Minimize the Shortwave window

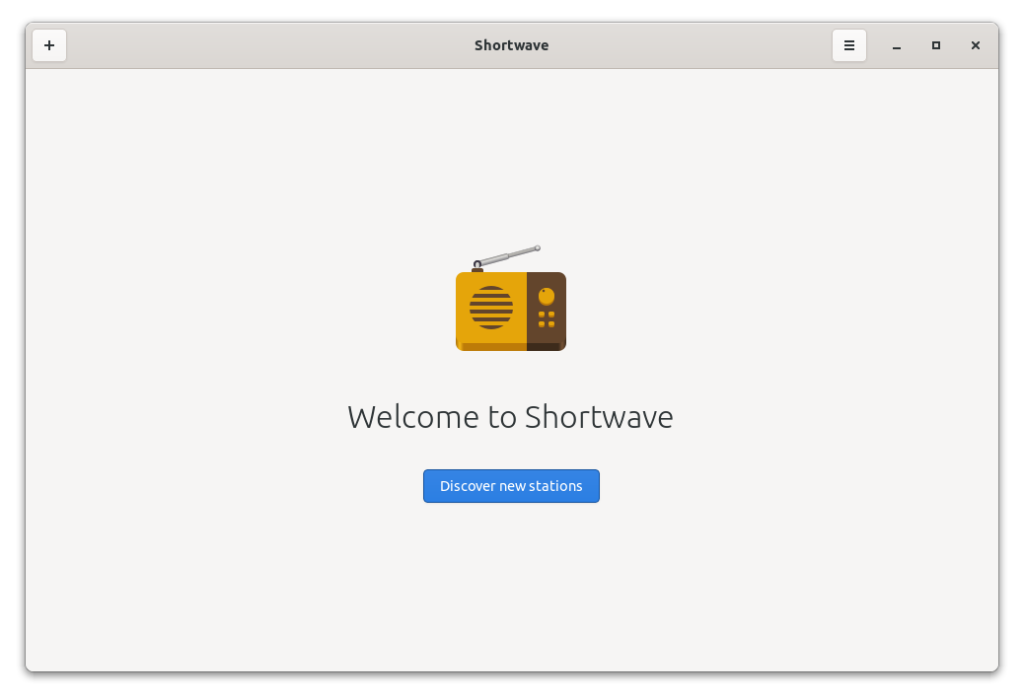pos(897,46)
